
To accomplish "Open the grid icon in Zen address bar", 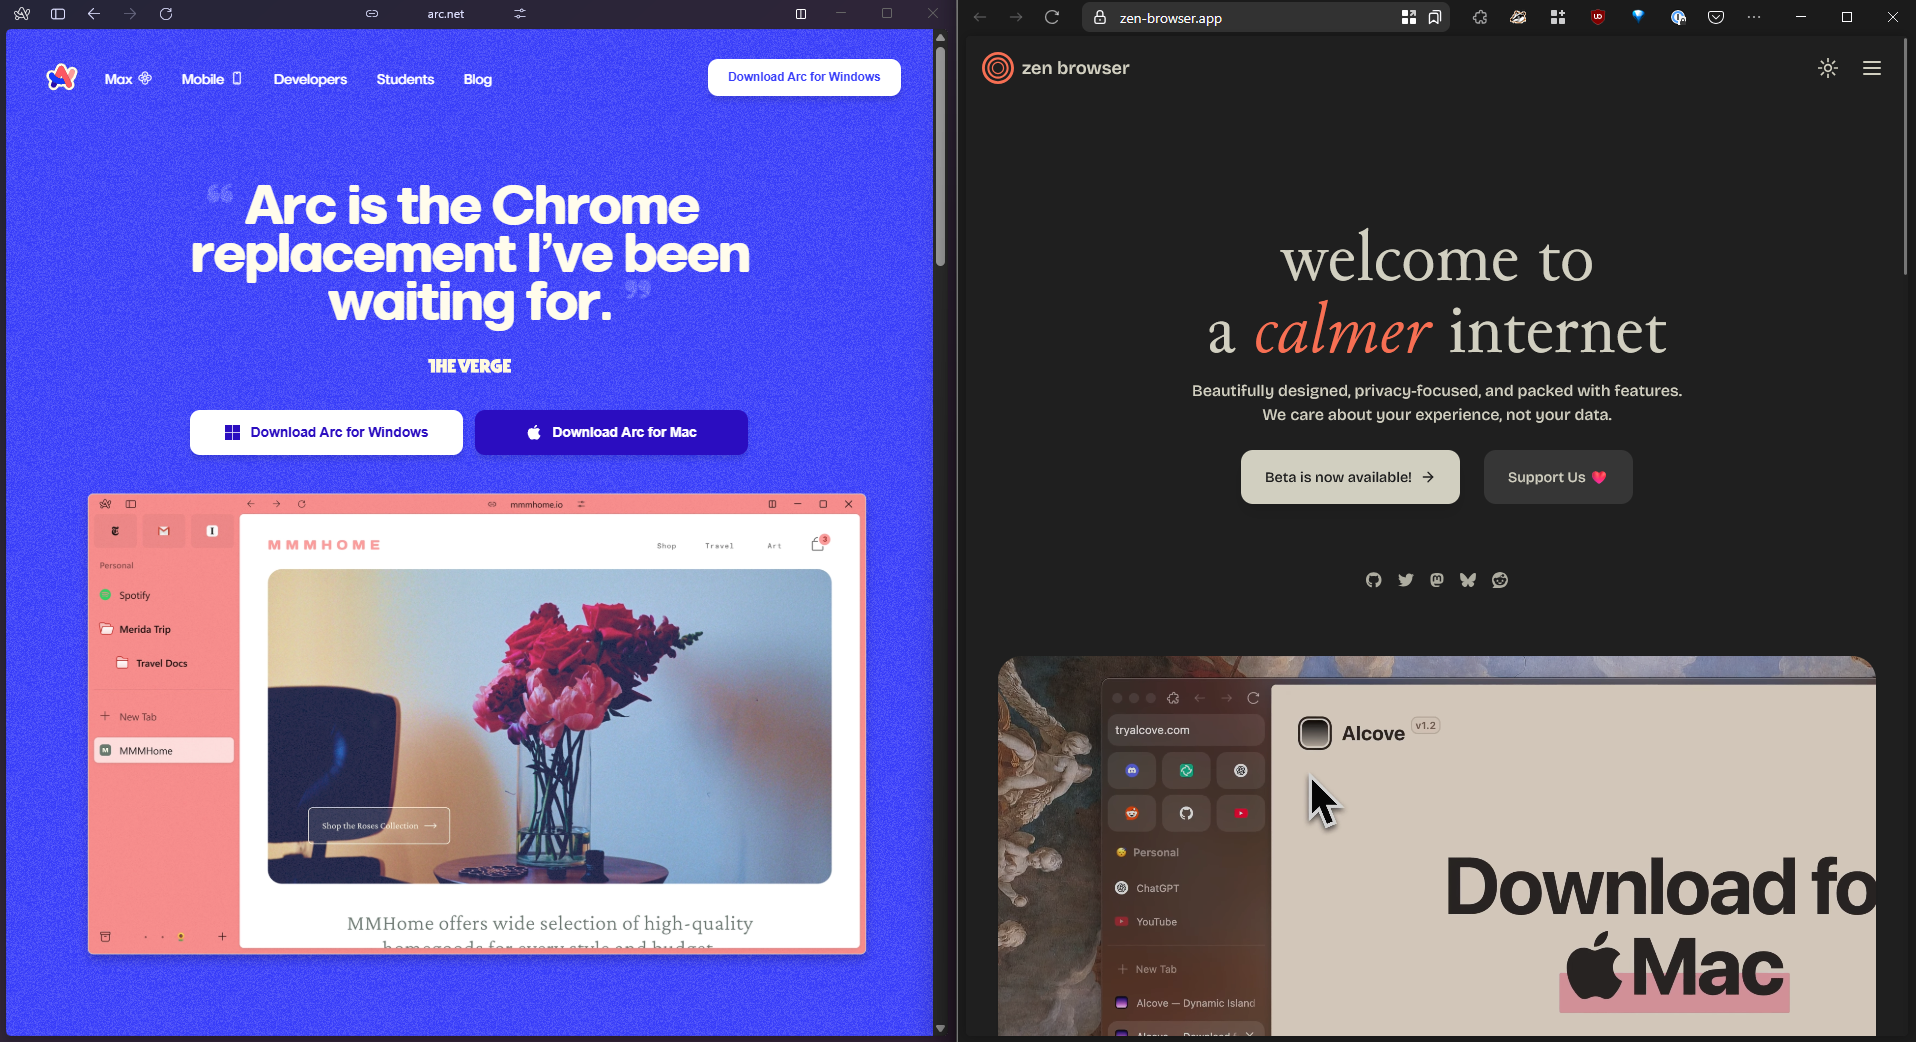I will click(x=1409, y=17).
